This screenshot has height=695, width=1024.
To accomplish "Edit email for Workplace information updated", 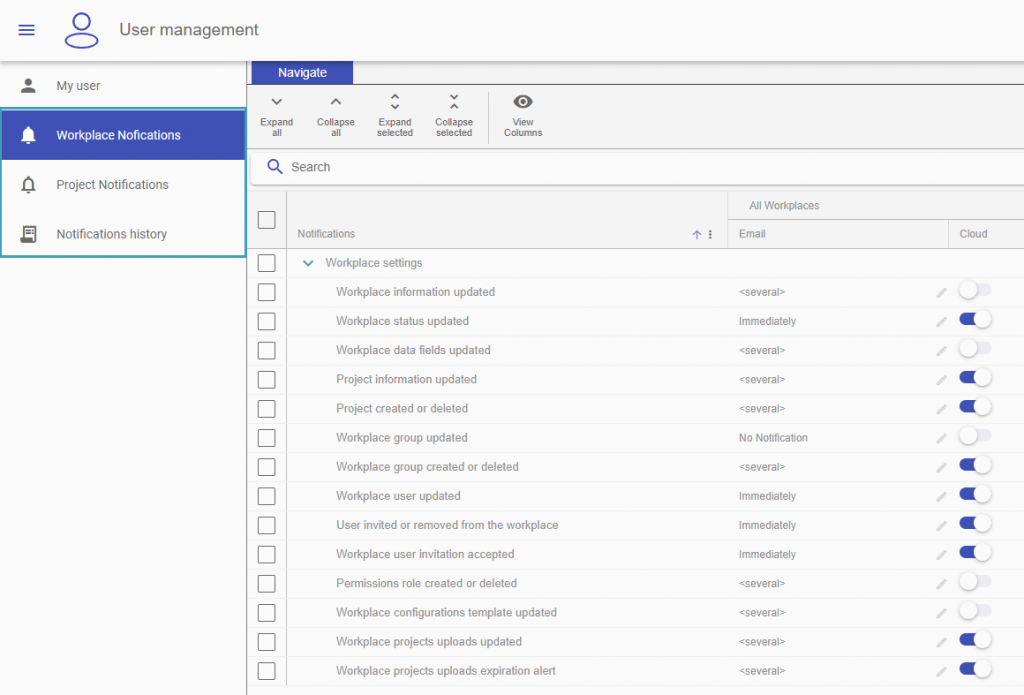I will (941, 293).
